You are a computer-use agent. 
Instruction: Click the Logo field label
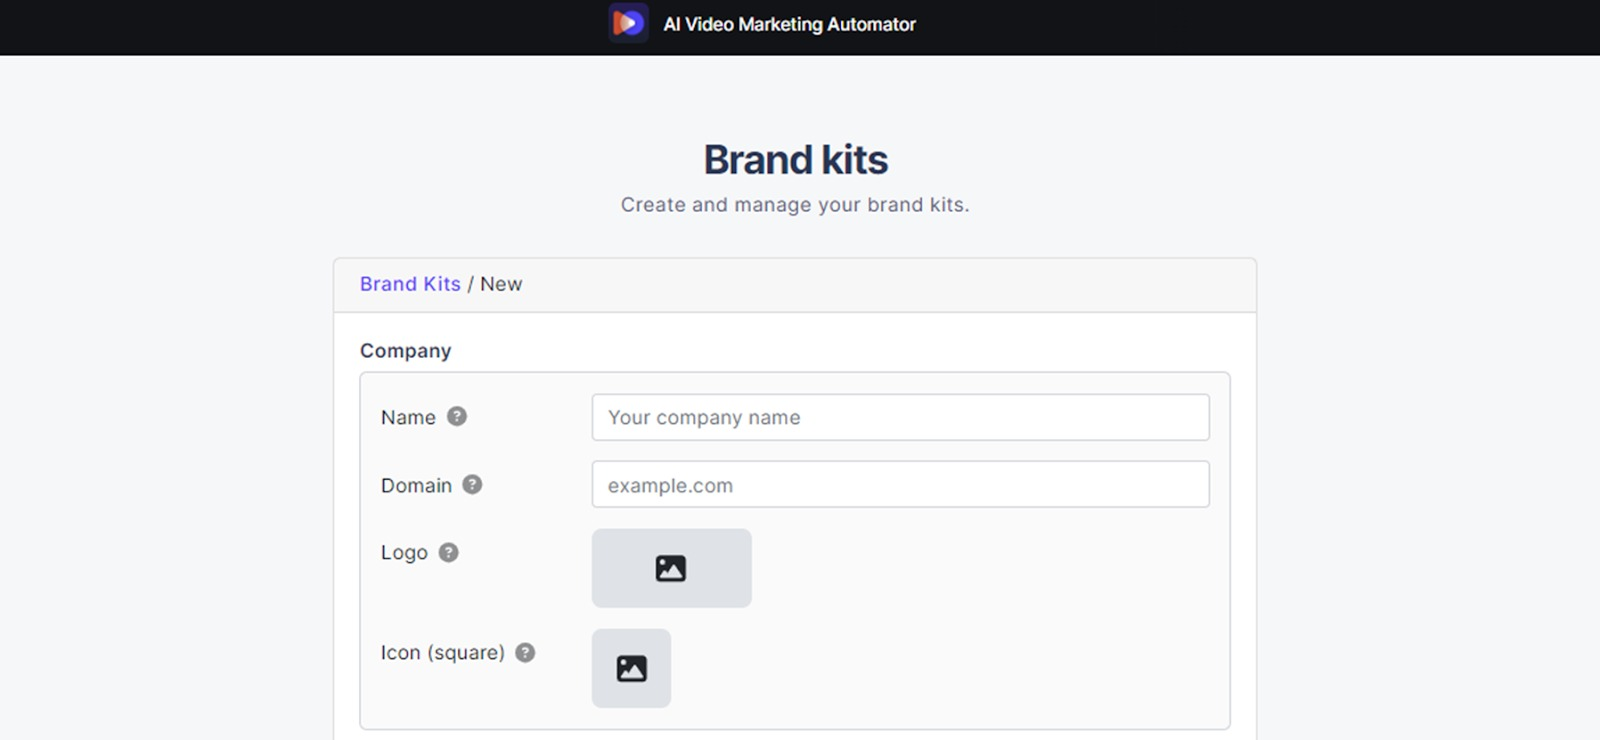(404, 553)
